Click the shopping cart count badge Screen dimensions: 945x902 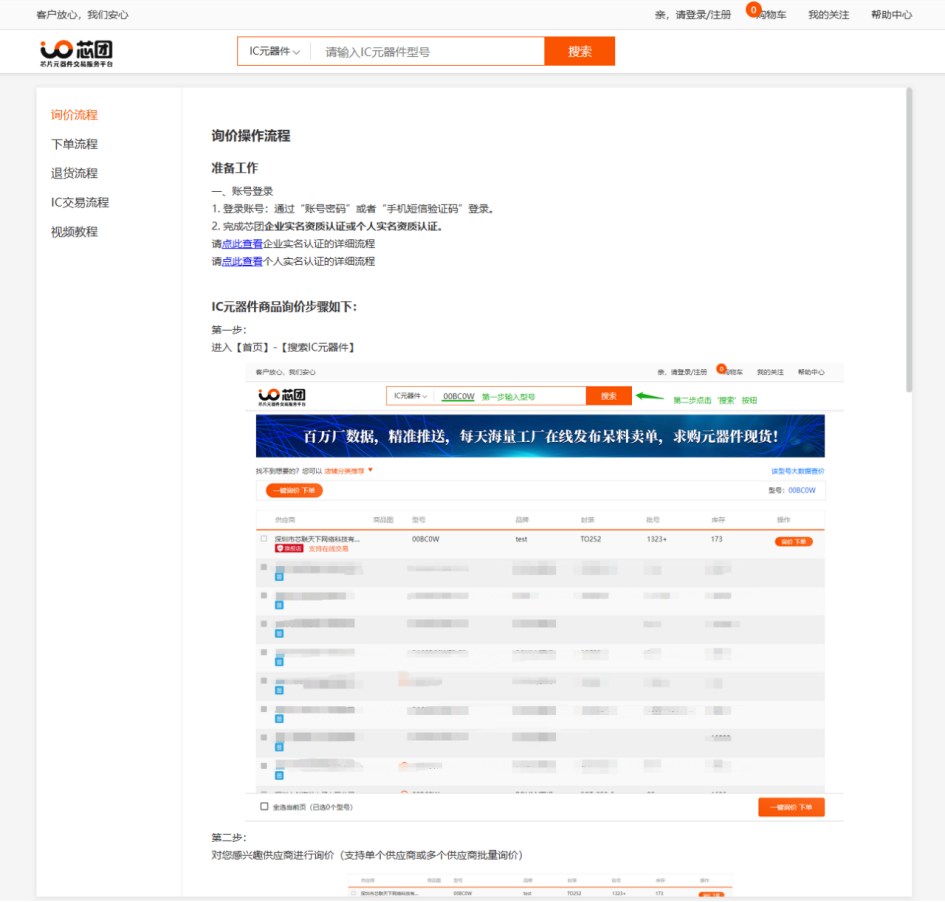click(x=753, y=9)
